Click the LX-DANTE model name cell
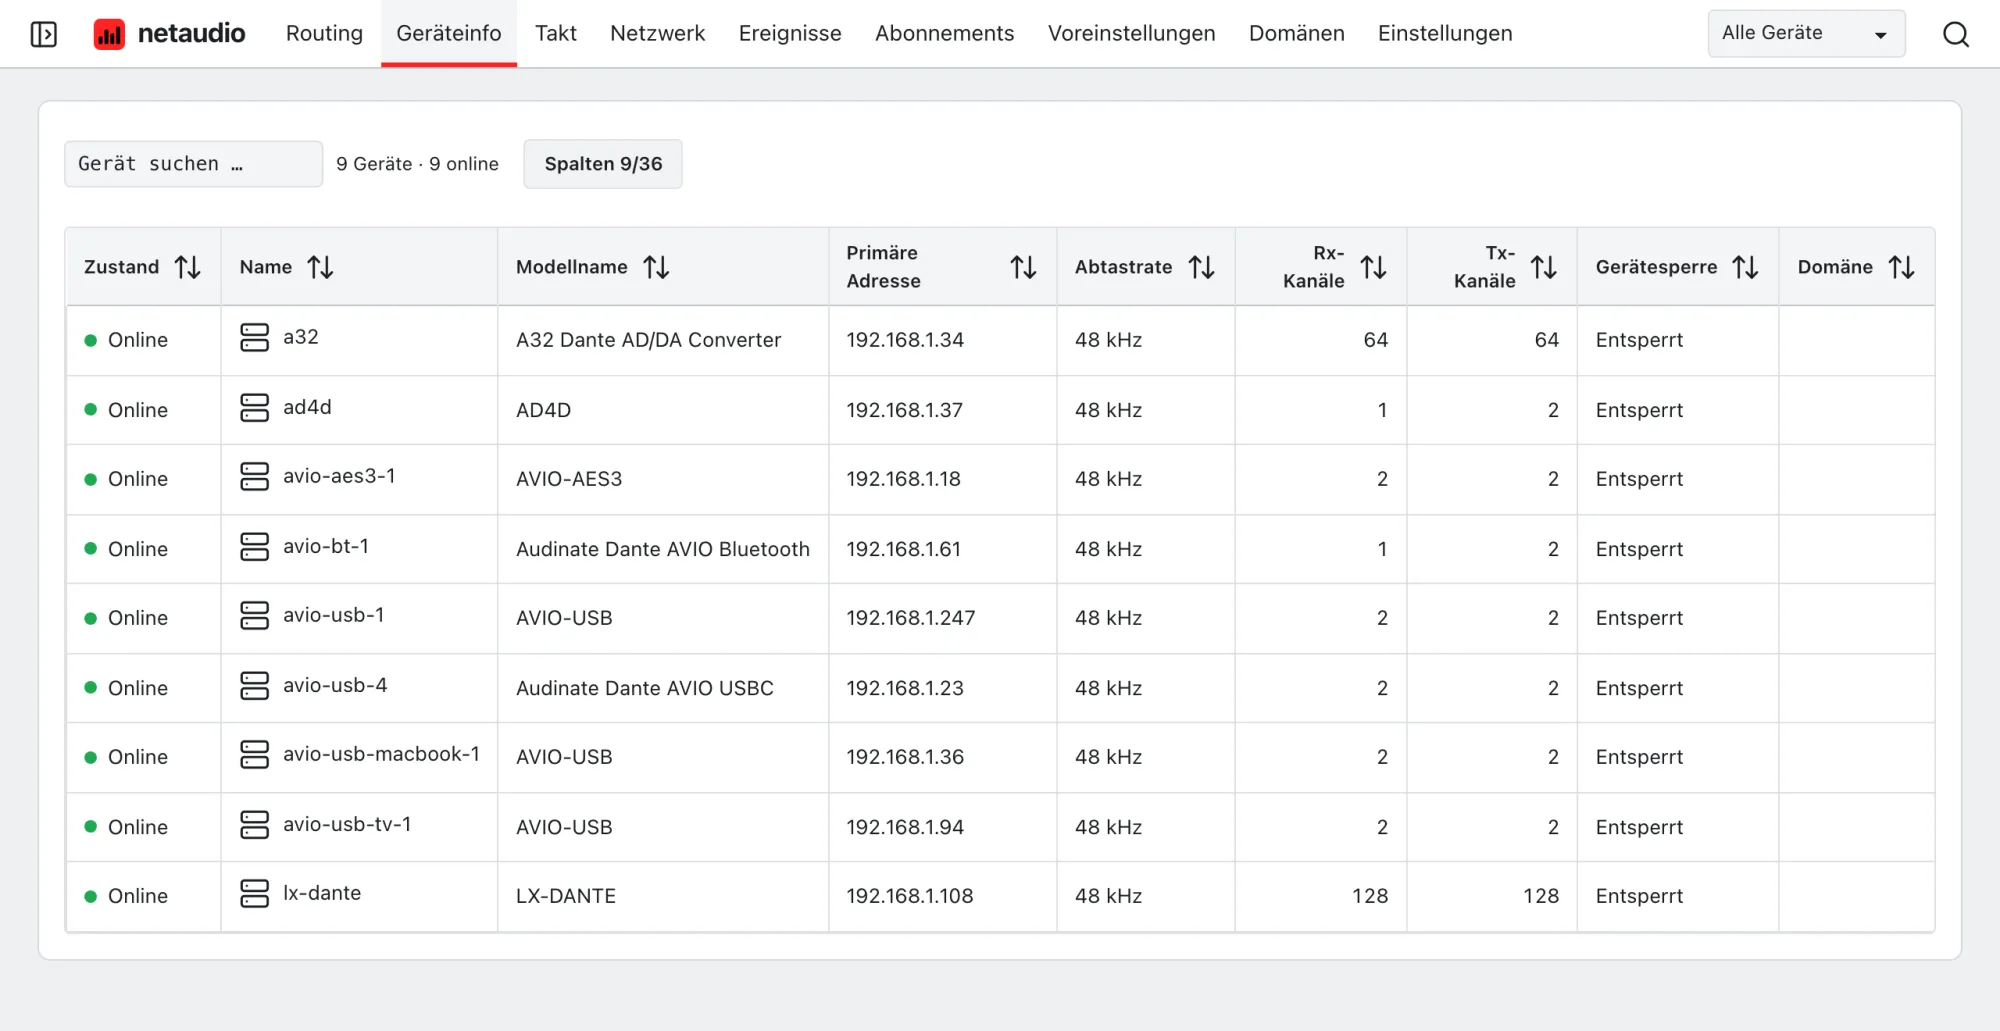Viewport: 2000px width, 1031px height. coord(566,896)
